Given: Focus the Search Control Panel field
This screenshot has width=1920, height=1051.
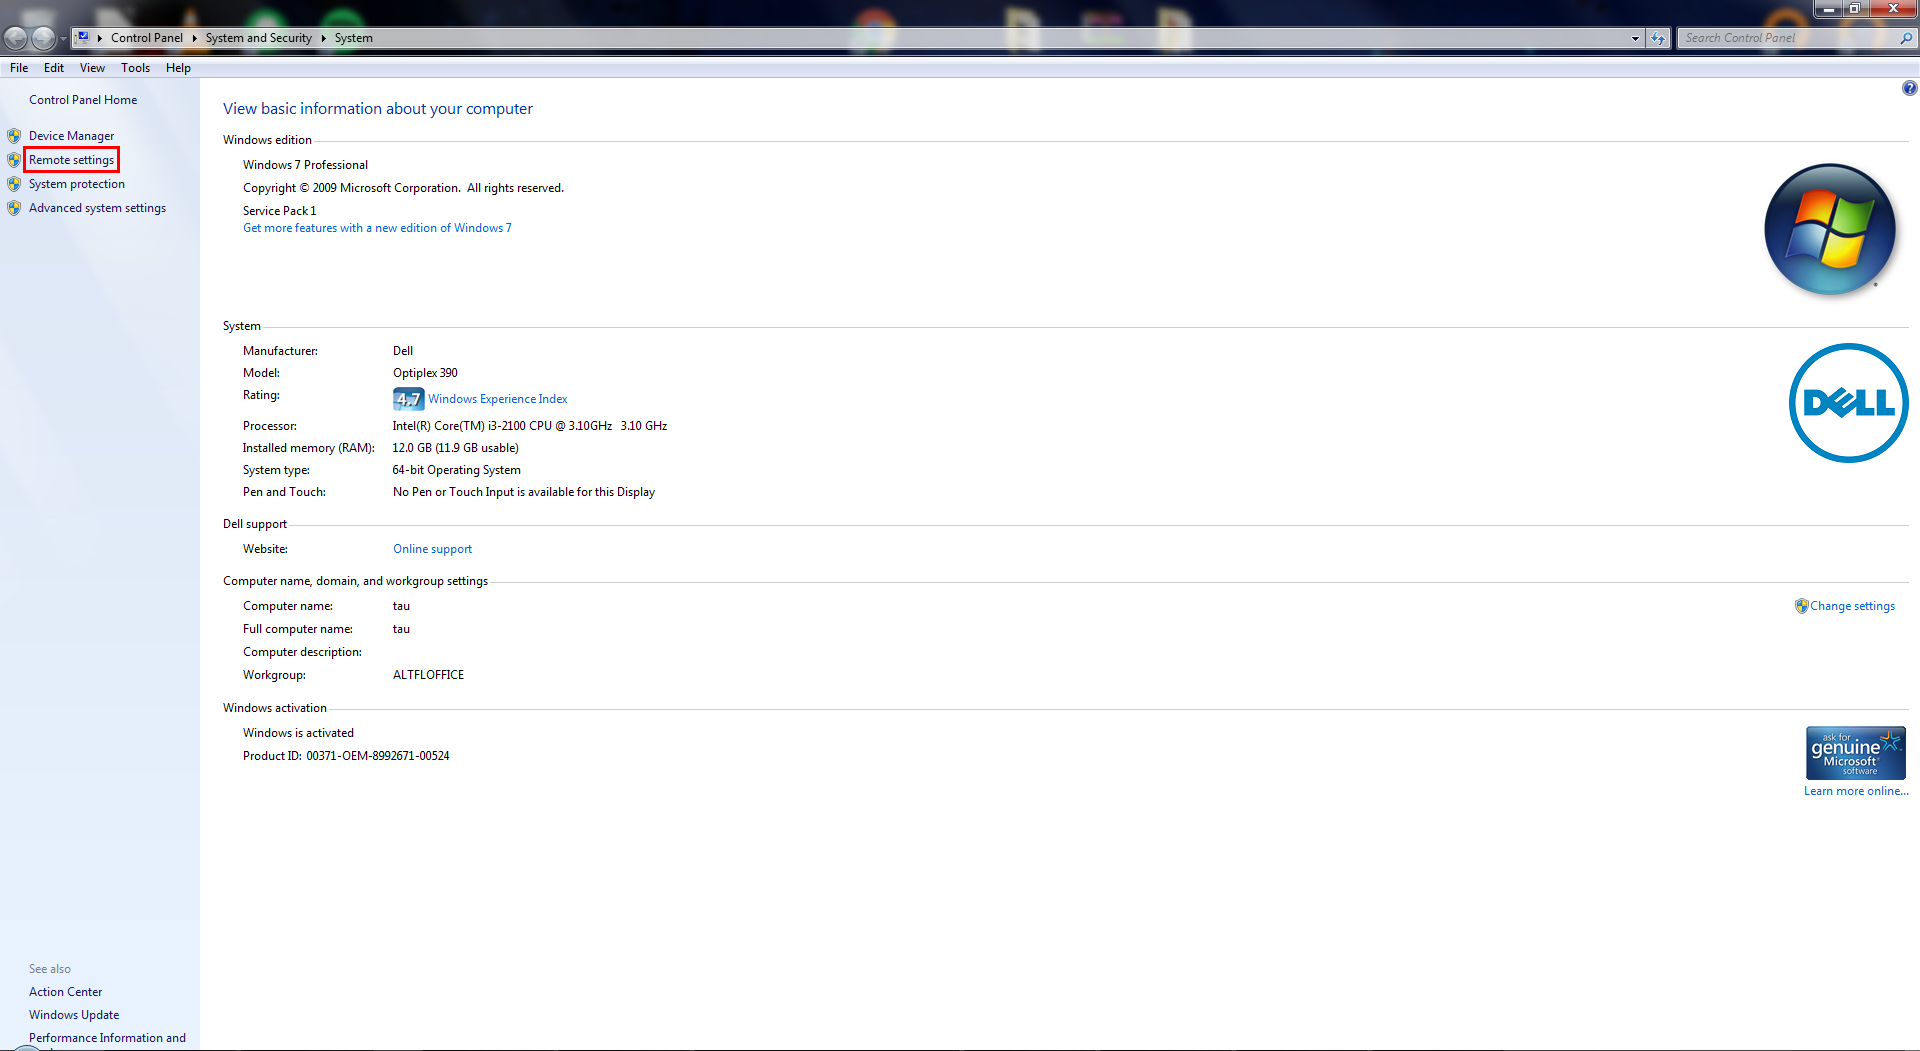Looking at the screenshot, I should click(x=1788, y=38).
